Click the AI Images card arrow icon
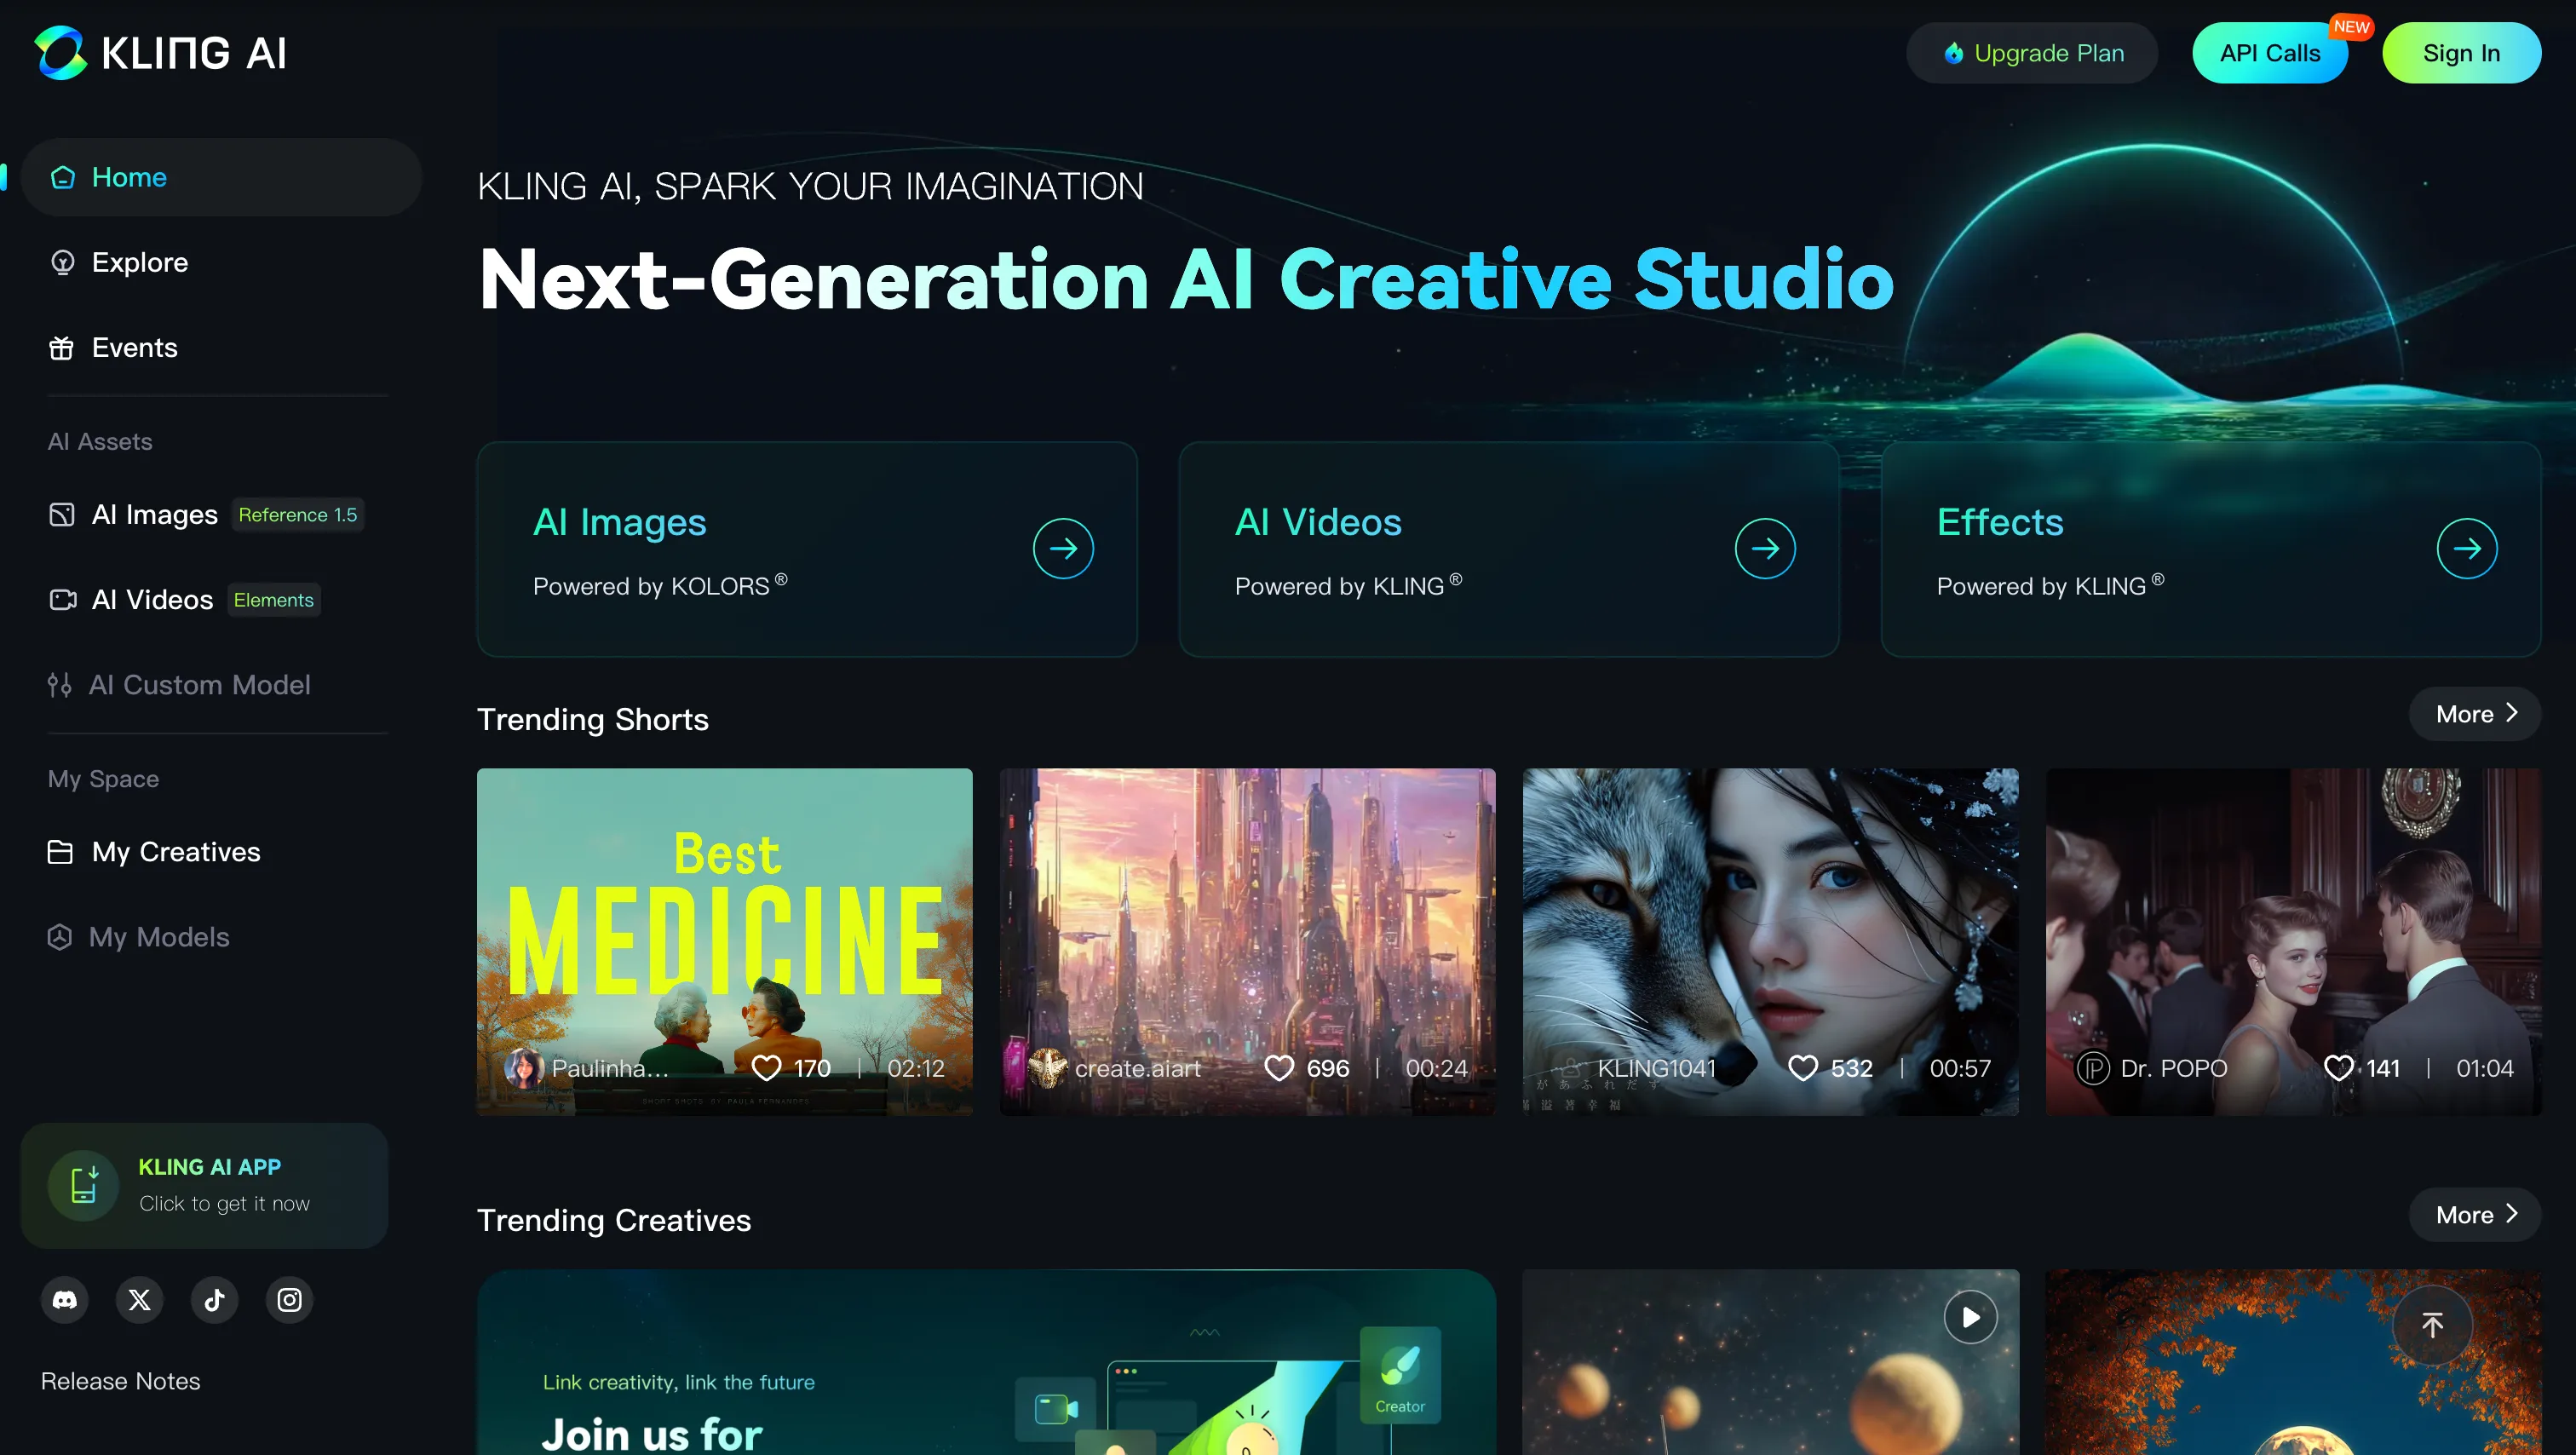2576x1455 pixels. pyautogui.click(x=1063, y=548)
